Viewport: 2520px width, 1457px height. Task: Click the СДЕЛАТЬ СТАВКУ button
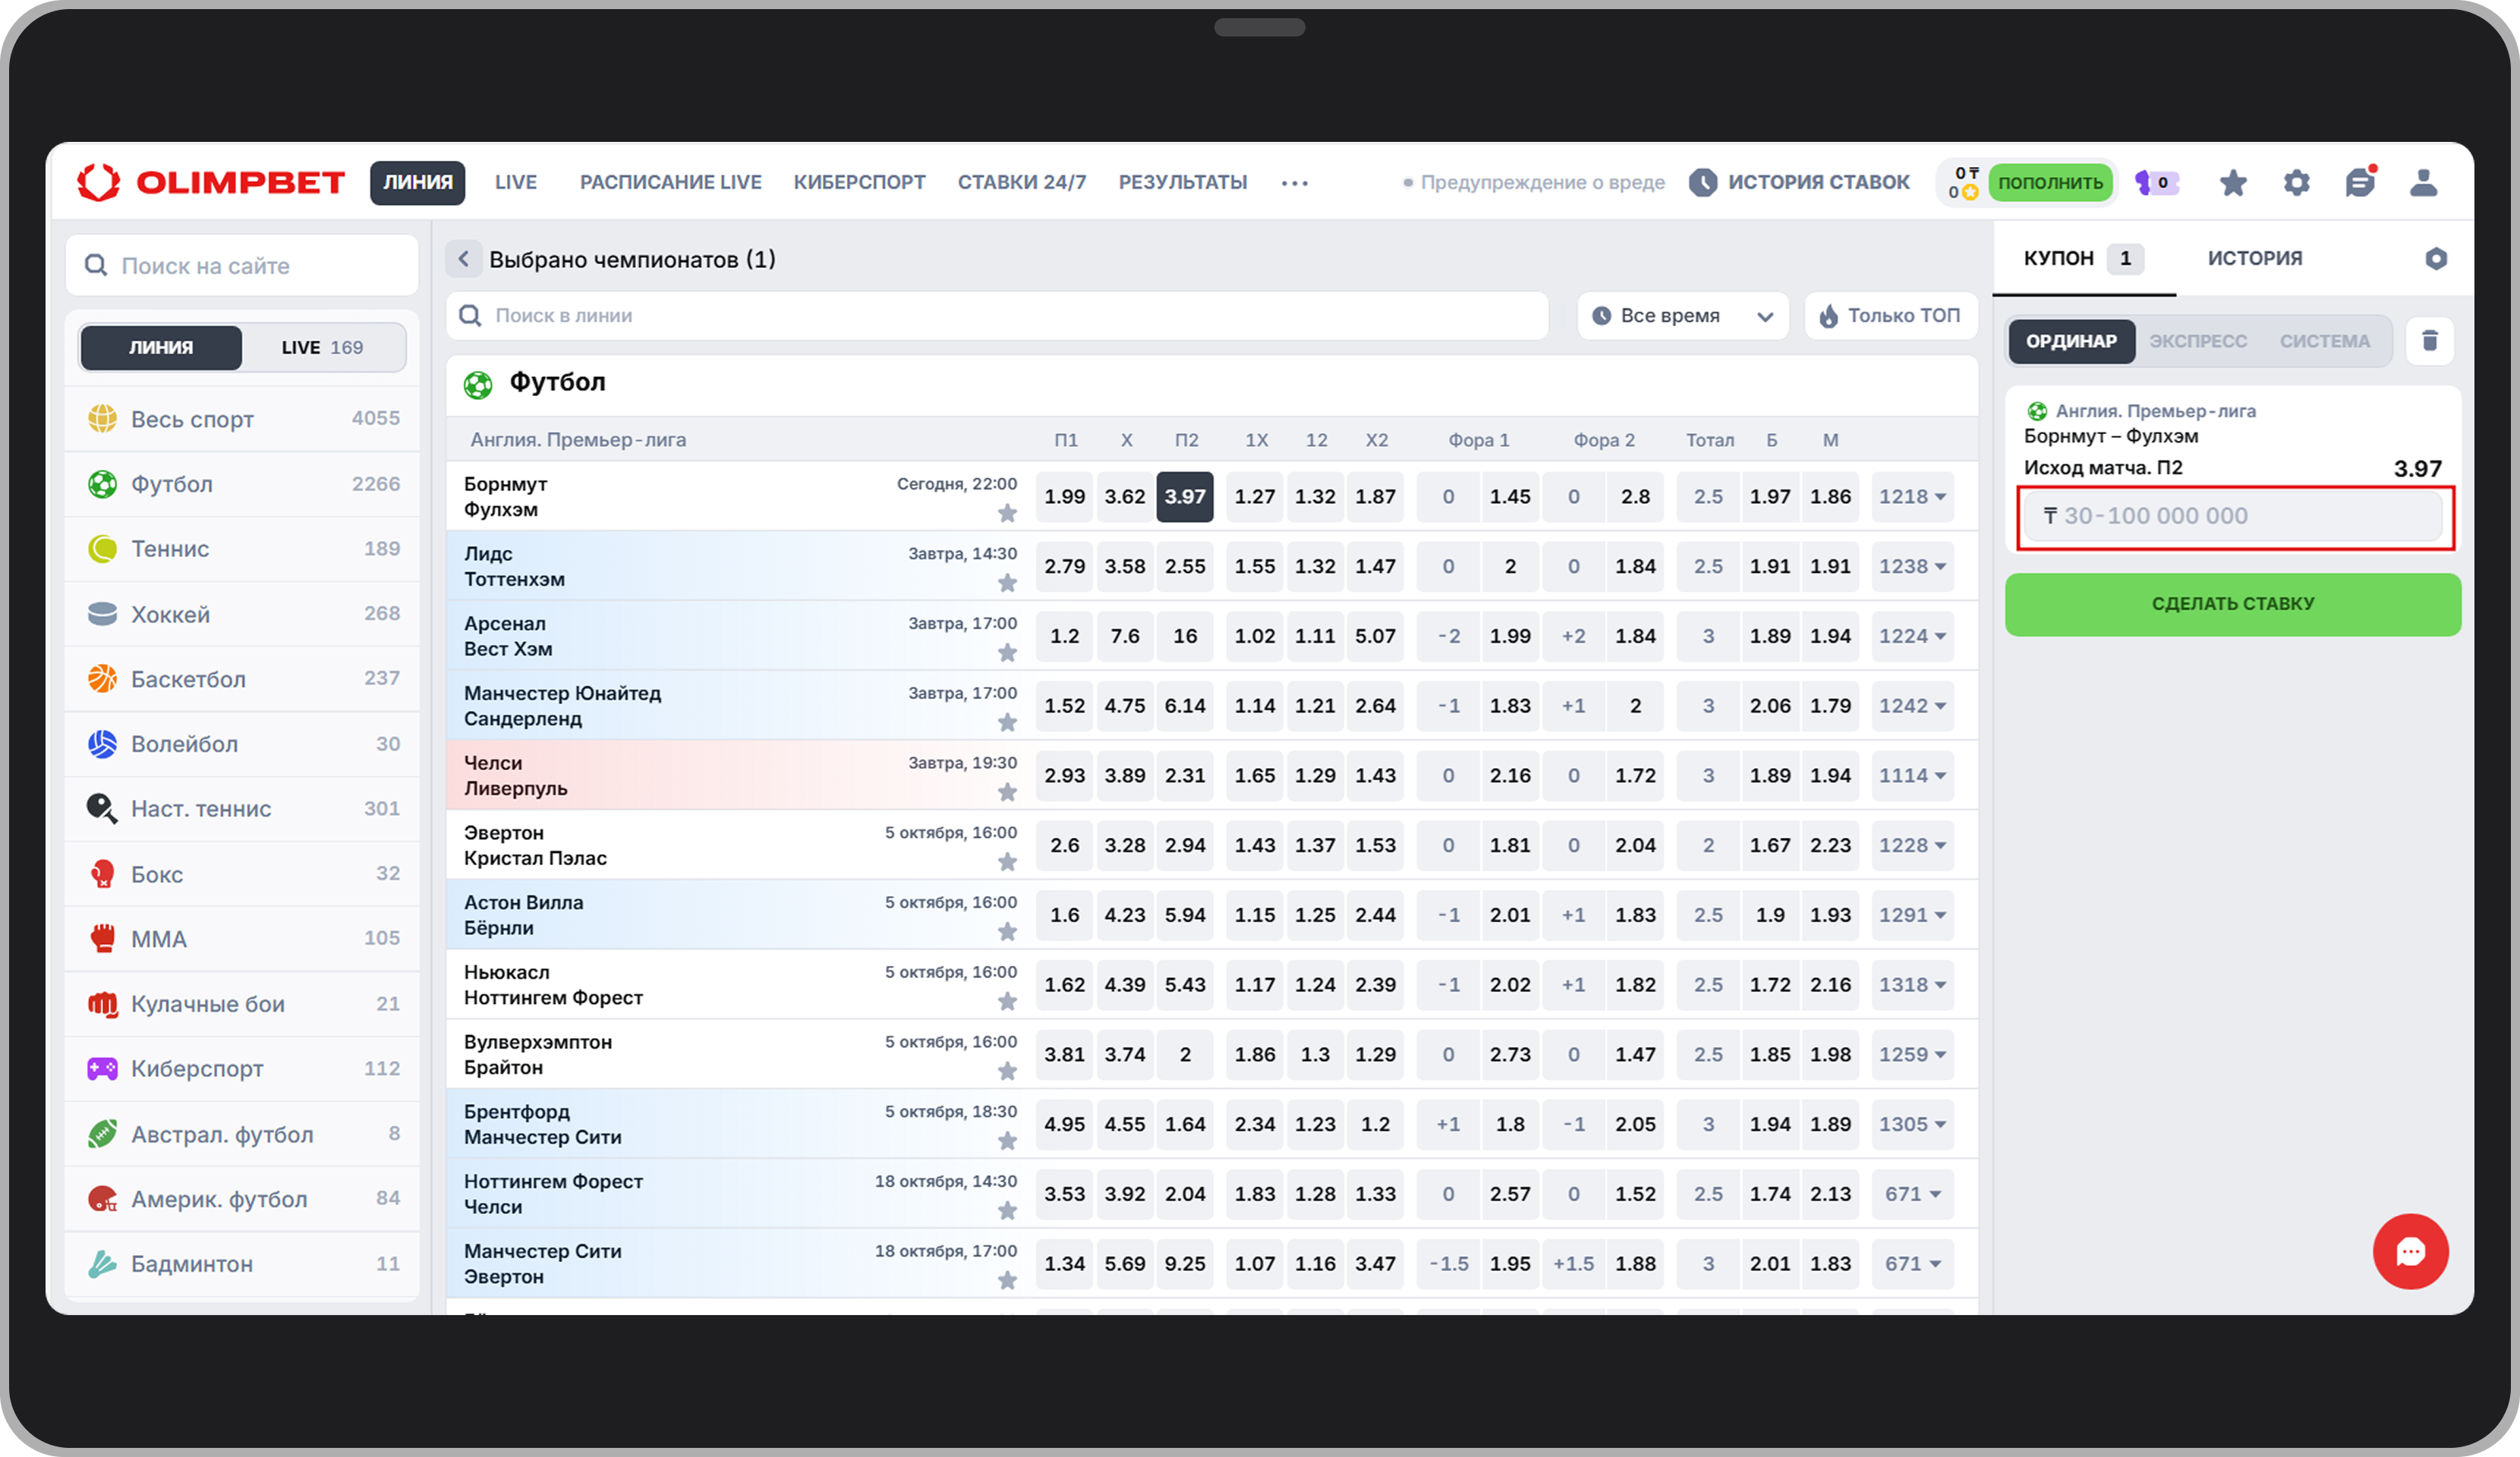[2232, 604]
